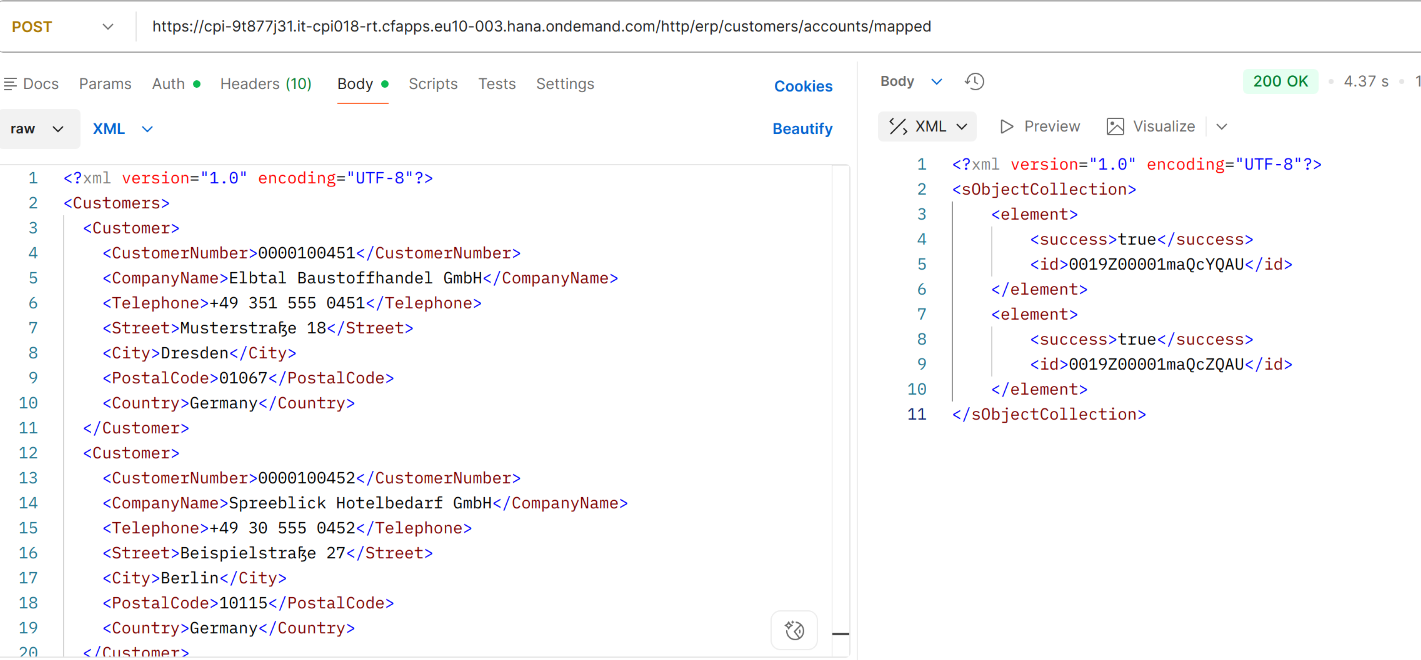Screen dimensions: 1421x660
Task: Click the Beautify link
Action: pyautogui.click(x=802, y=129)
